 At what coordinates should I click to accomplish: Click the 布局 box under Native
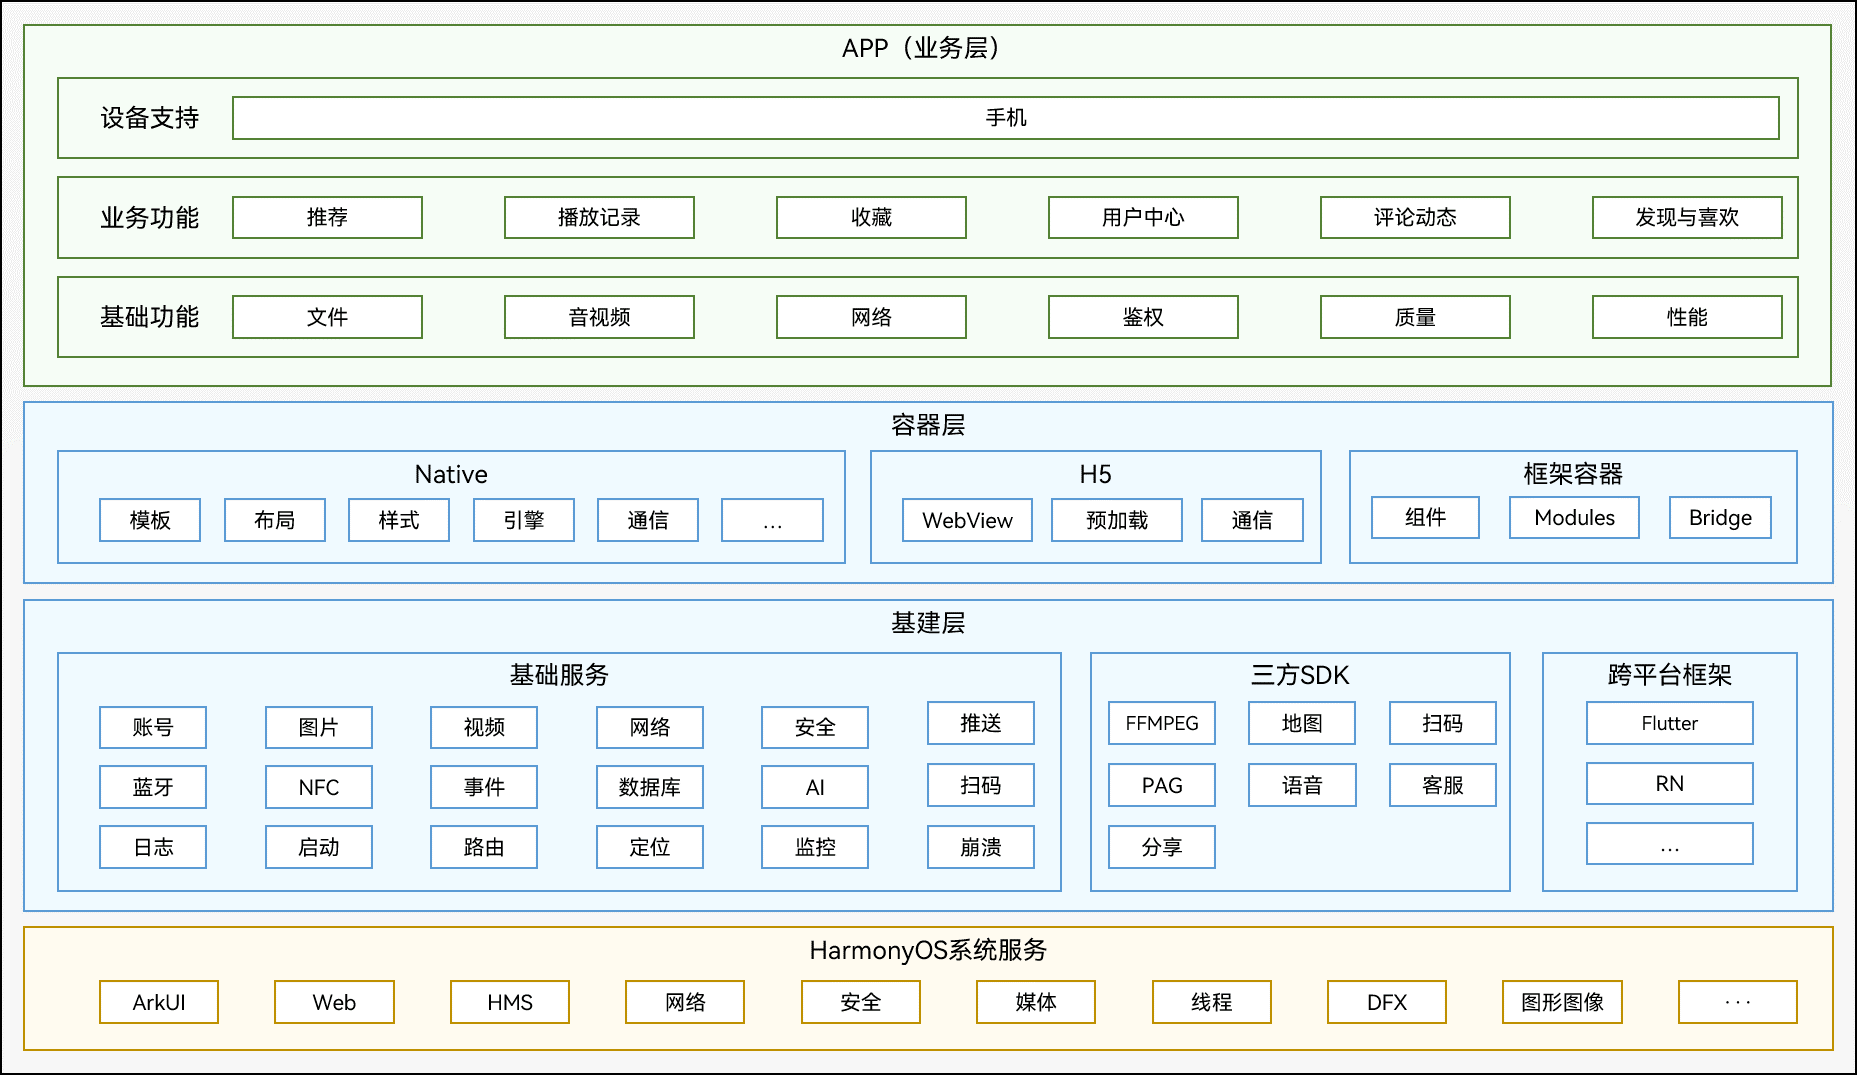coord(275,520)
